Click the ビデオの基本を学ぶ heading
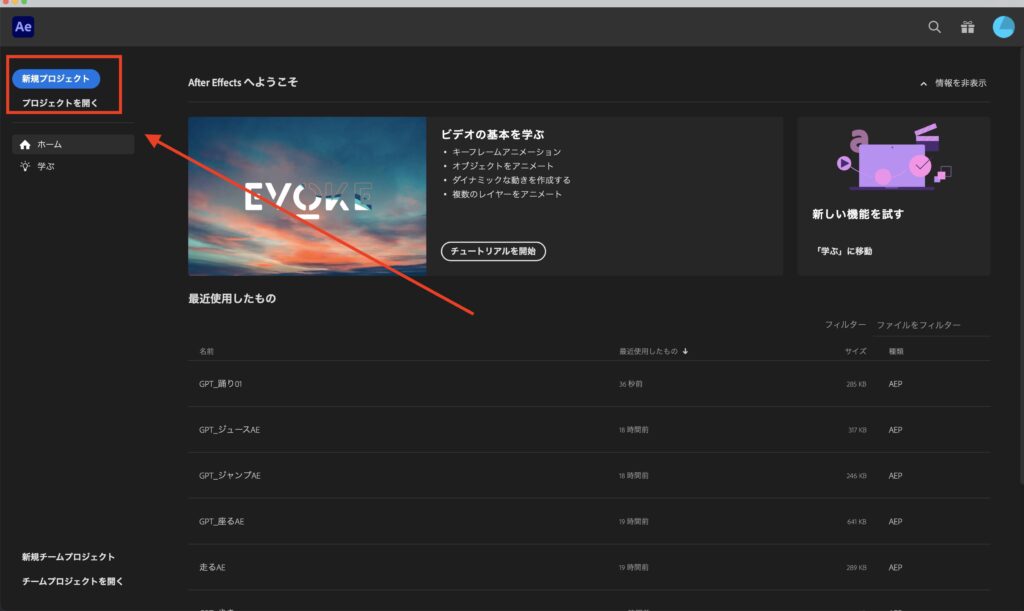The image size is (1024, 611). tap(492, 134)
